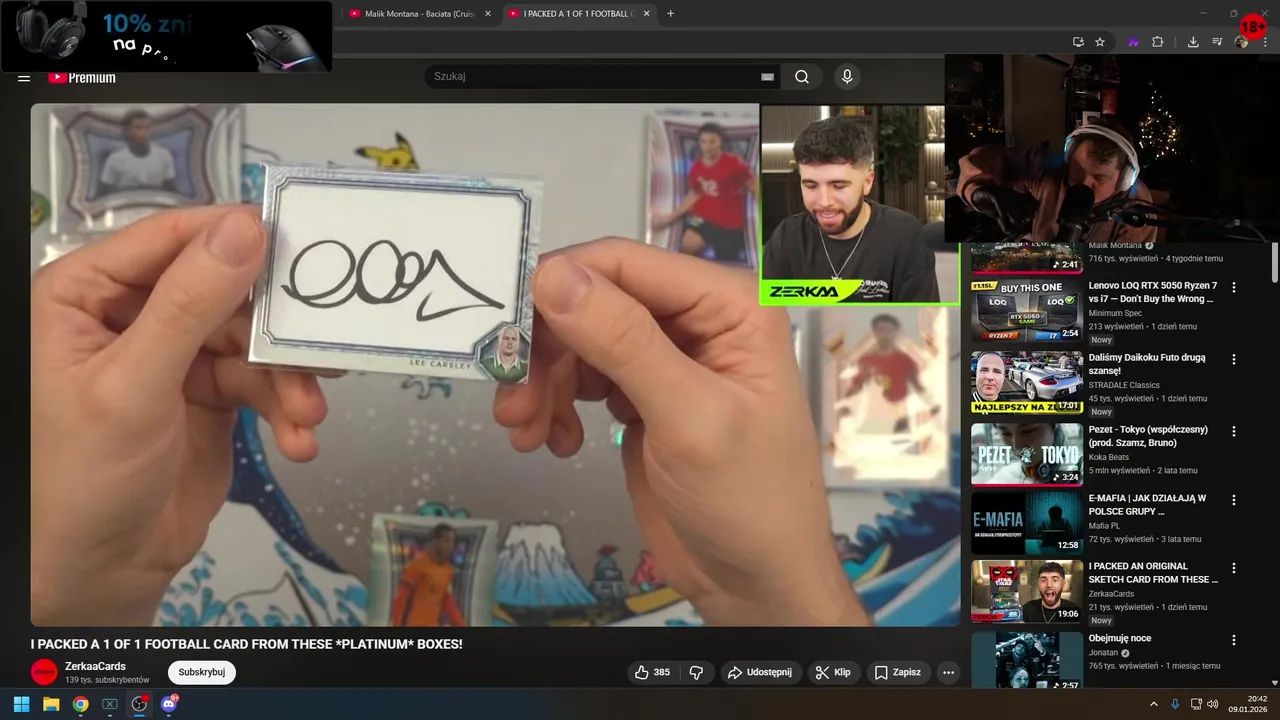Click channel name 'Koka Beats'
Image resolution: width=1280 pixels, height=720 pixels.
pos(1109,457)
